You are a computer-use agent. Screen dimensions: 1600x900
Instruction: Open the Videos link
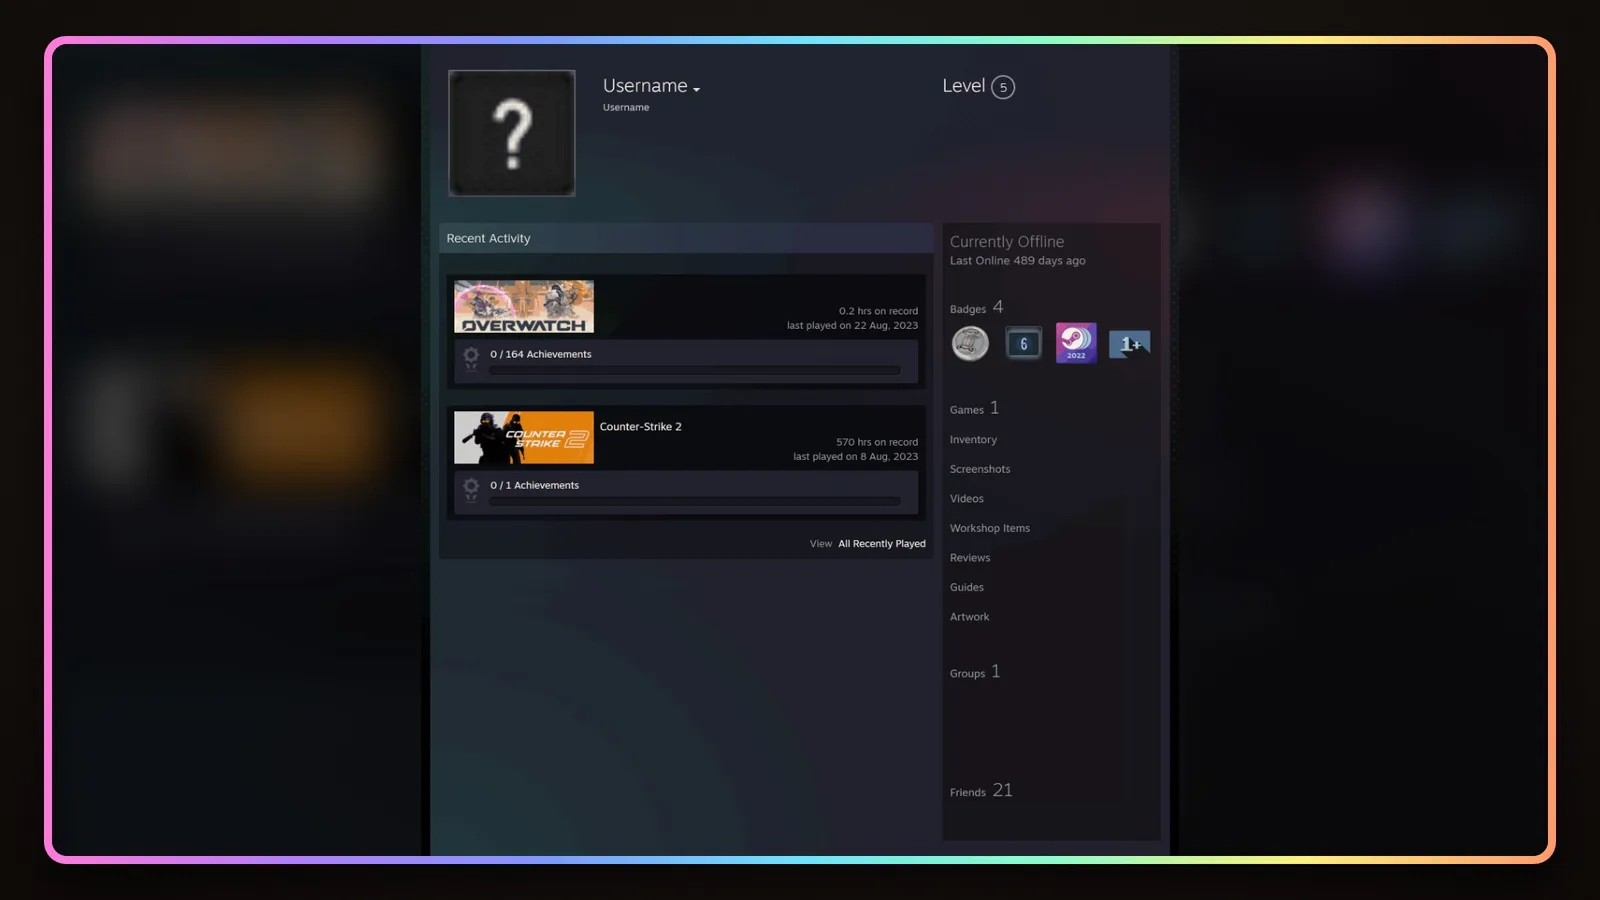[x=967, y=499]
